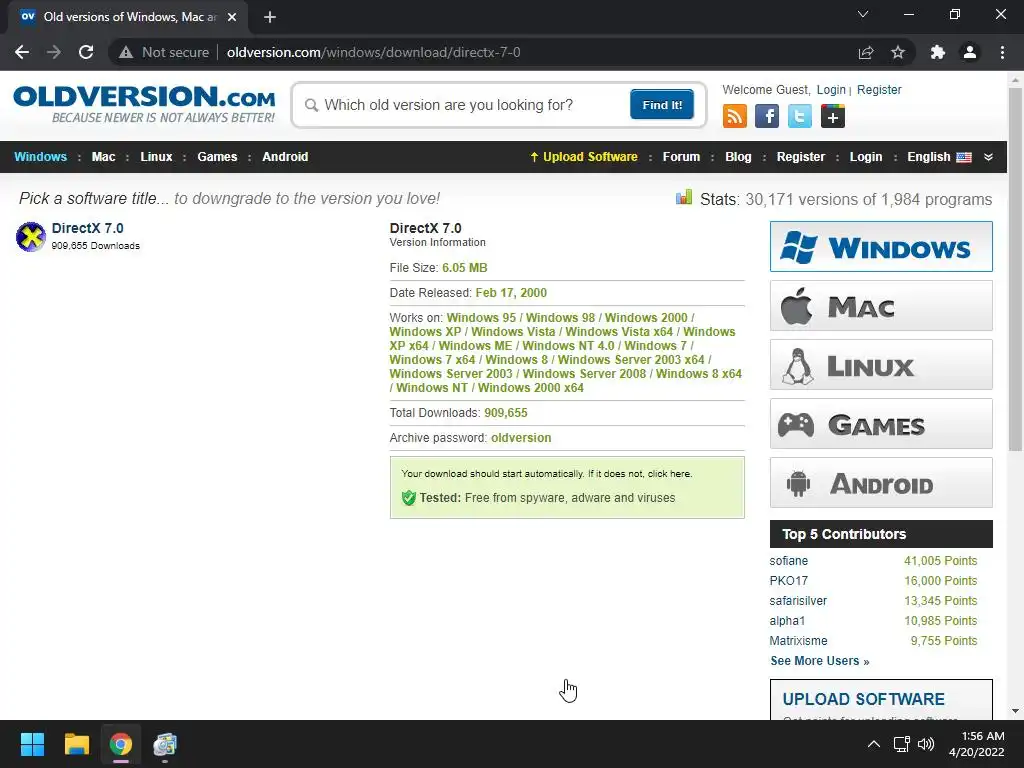Click the stats bar chart icon
The image size is (1024, 768).
[684, 197]
